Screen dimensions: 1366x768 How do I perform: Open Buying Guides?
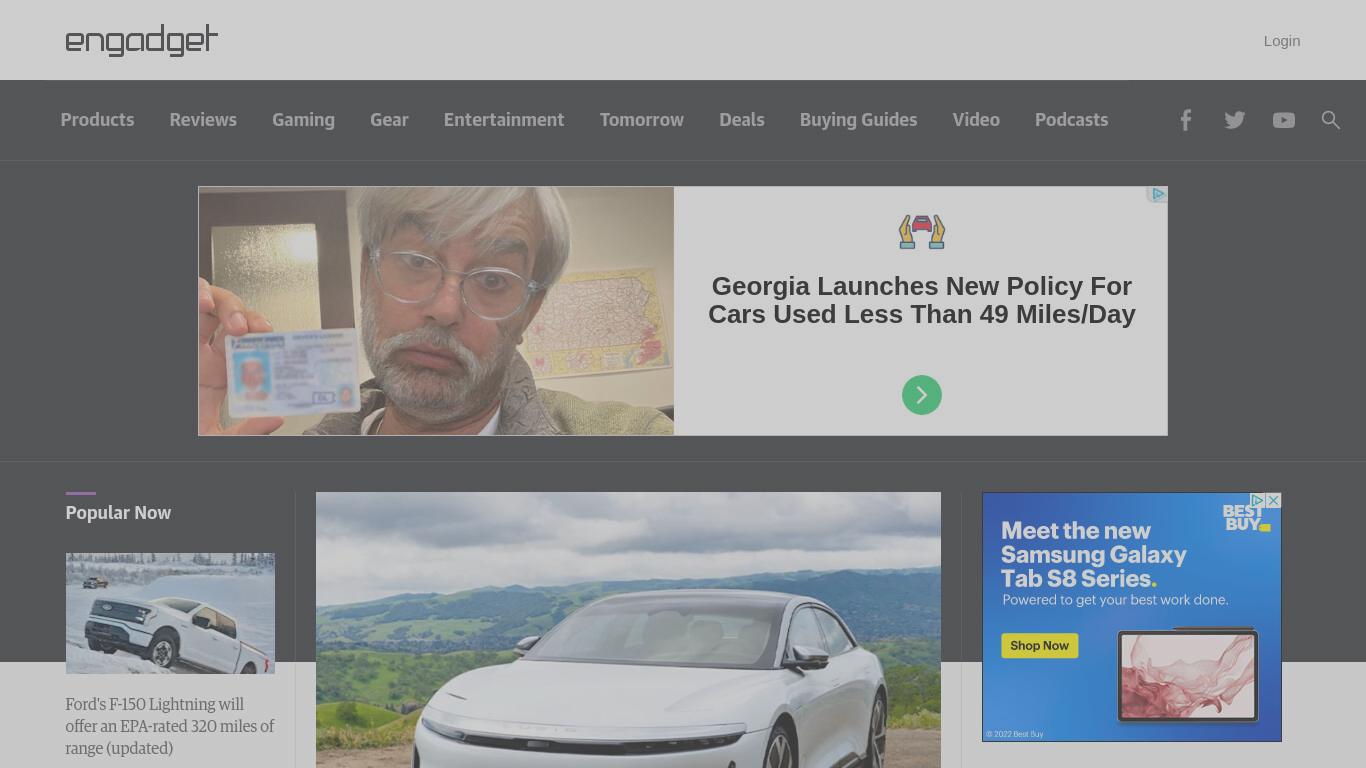[x=858, y=120]
